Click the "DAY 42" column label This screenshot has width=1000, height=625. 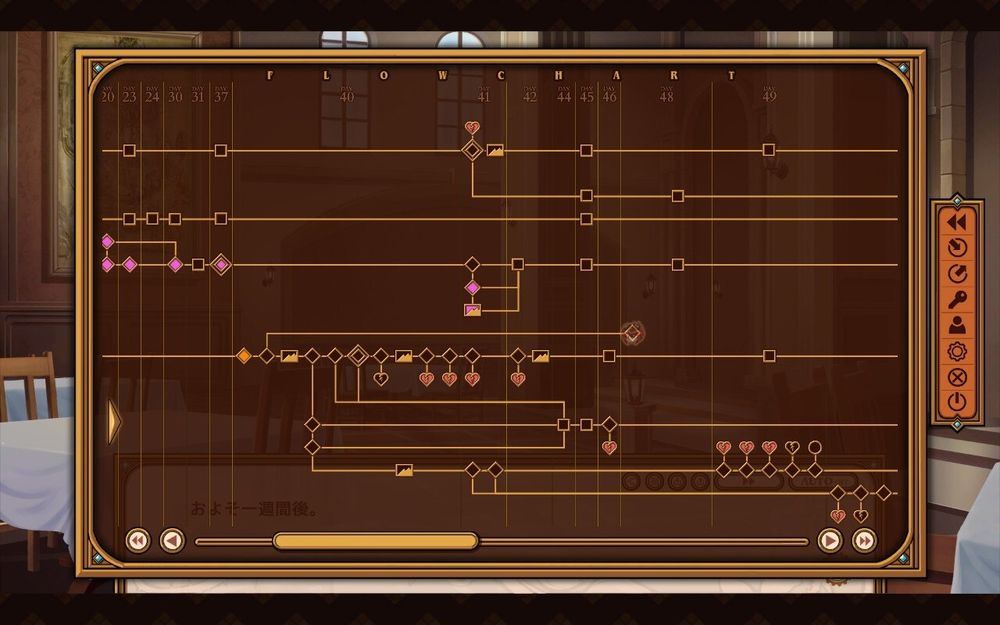(x=529, y=95)
